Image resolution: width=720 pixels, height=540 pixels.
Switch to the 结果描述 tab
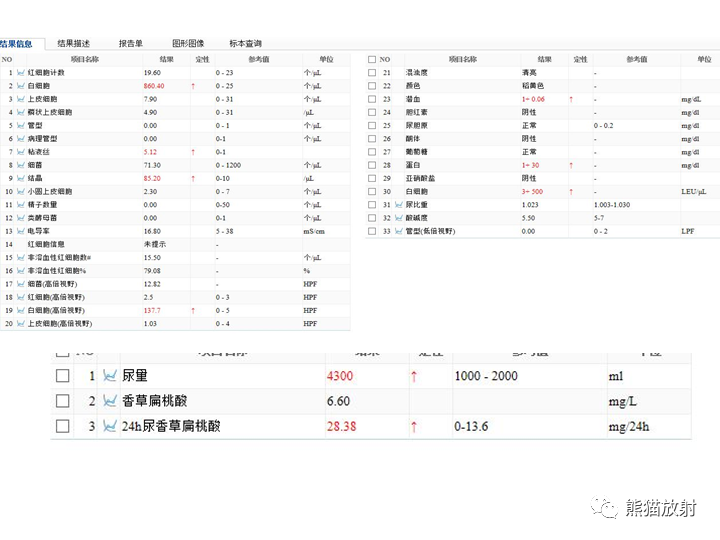click(x=73, y=44)
